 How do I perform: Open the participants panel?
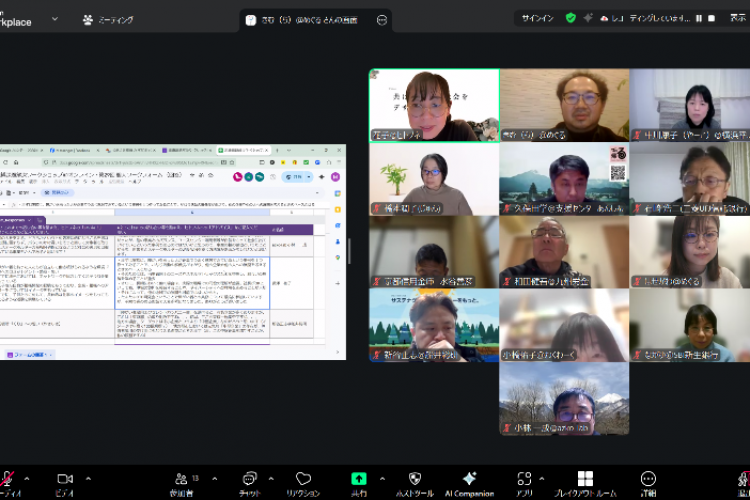pos(181,479)
